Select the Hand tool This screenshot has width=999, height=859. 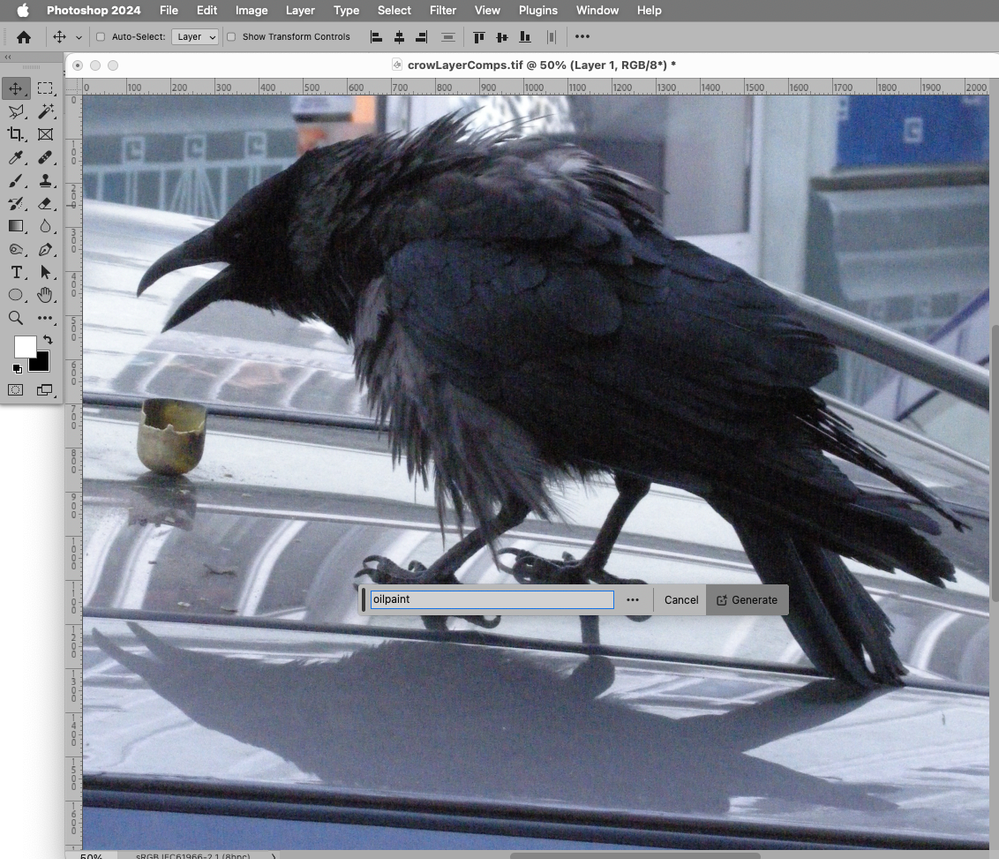coord(45,295)
